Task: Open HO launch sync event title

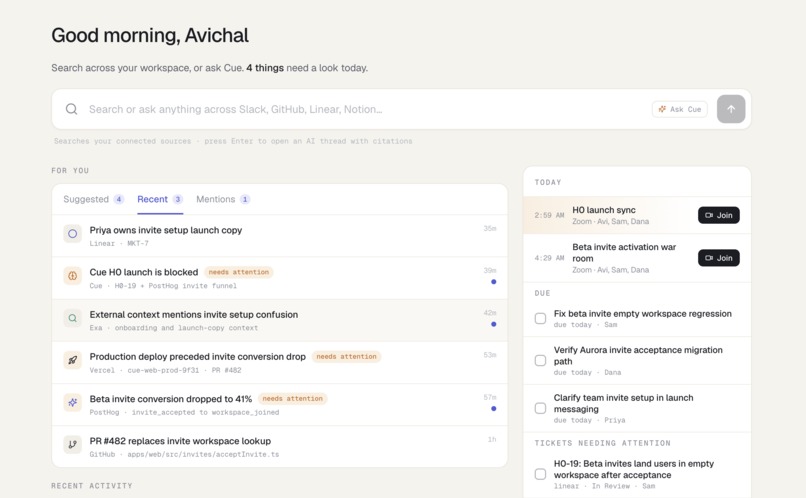Action: tap(603, 210)
